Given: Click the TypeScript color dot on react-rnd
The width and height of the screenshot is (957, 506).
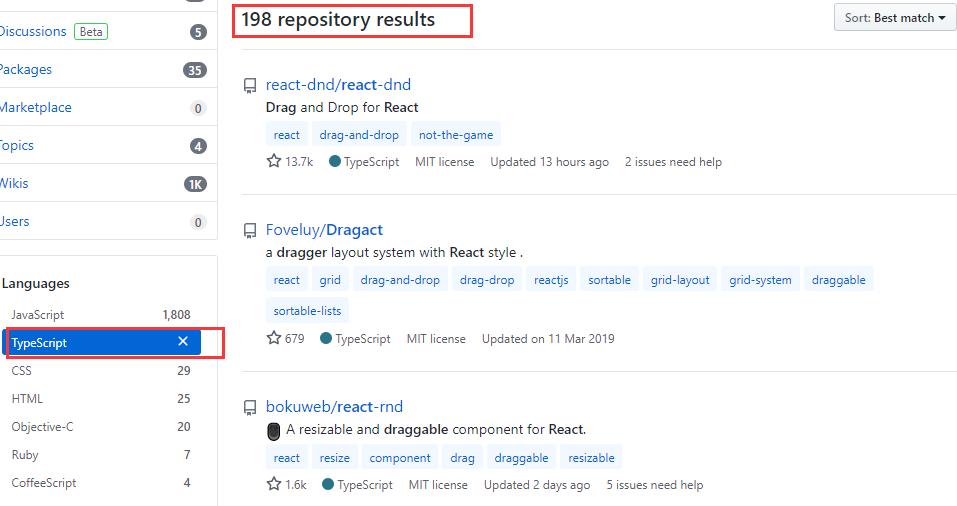Looking at the screenshot, I should (328, 484).
